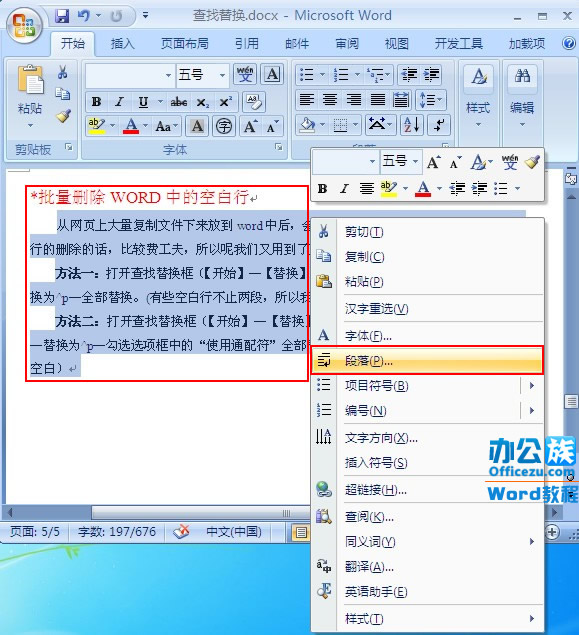This screenshot has width=579, height=635.
Task: Click 字数: 197/676 word count
Action: click(x=117, y=531)
